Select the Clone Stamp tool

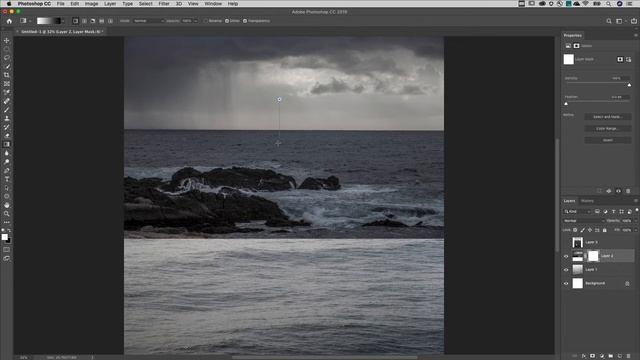pyautogui.click(x=7, y=118)
